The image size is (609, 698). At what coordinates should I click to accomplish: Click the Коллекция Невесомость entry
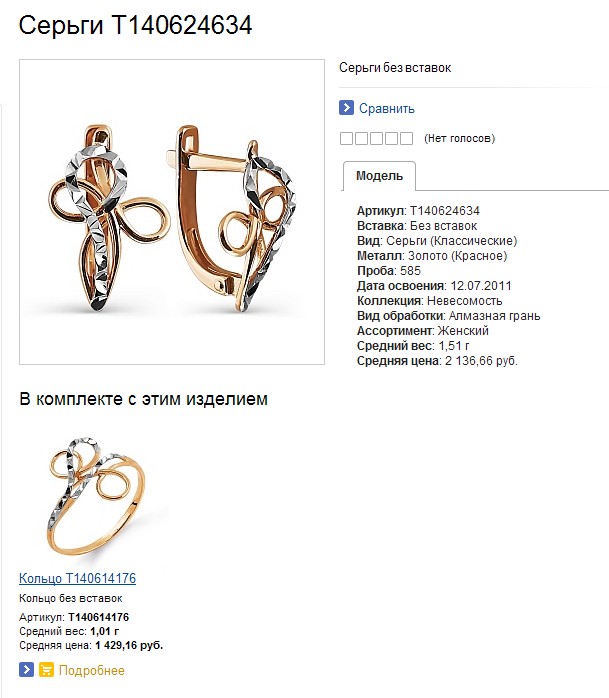click(430, 301)
